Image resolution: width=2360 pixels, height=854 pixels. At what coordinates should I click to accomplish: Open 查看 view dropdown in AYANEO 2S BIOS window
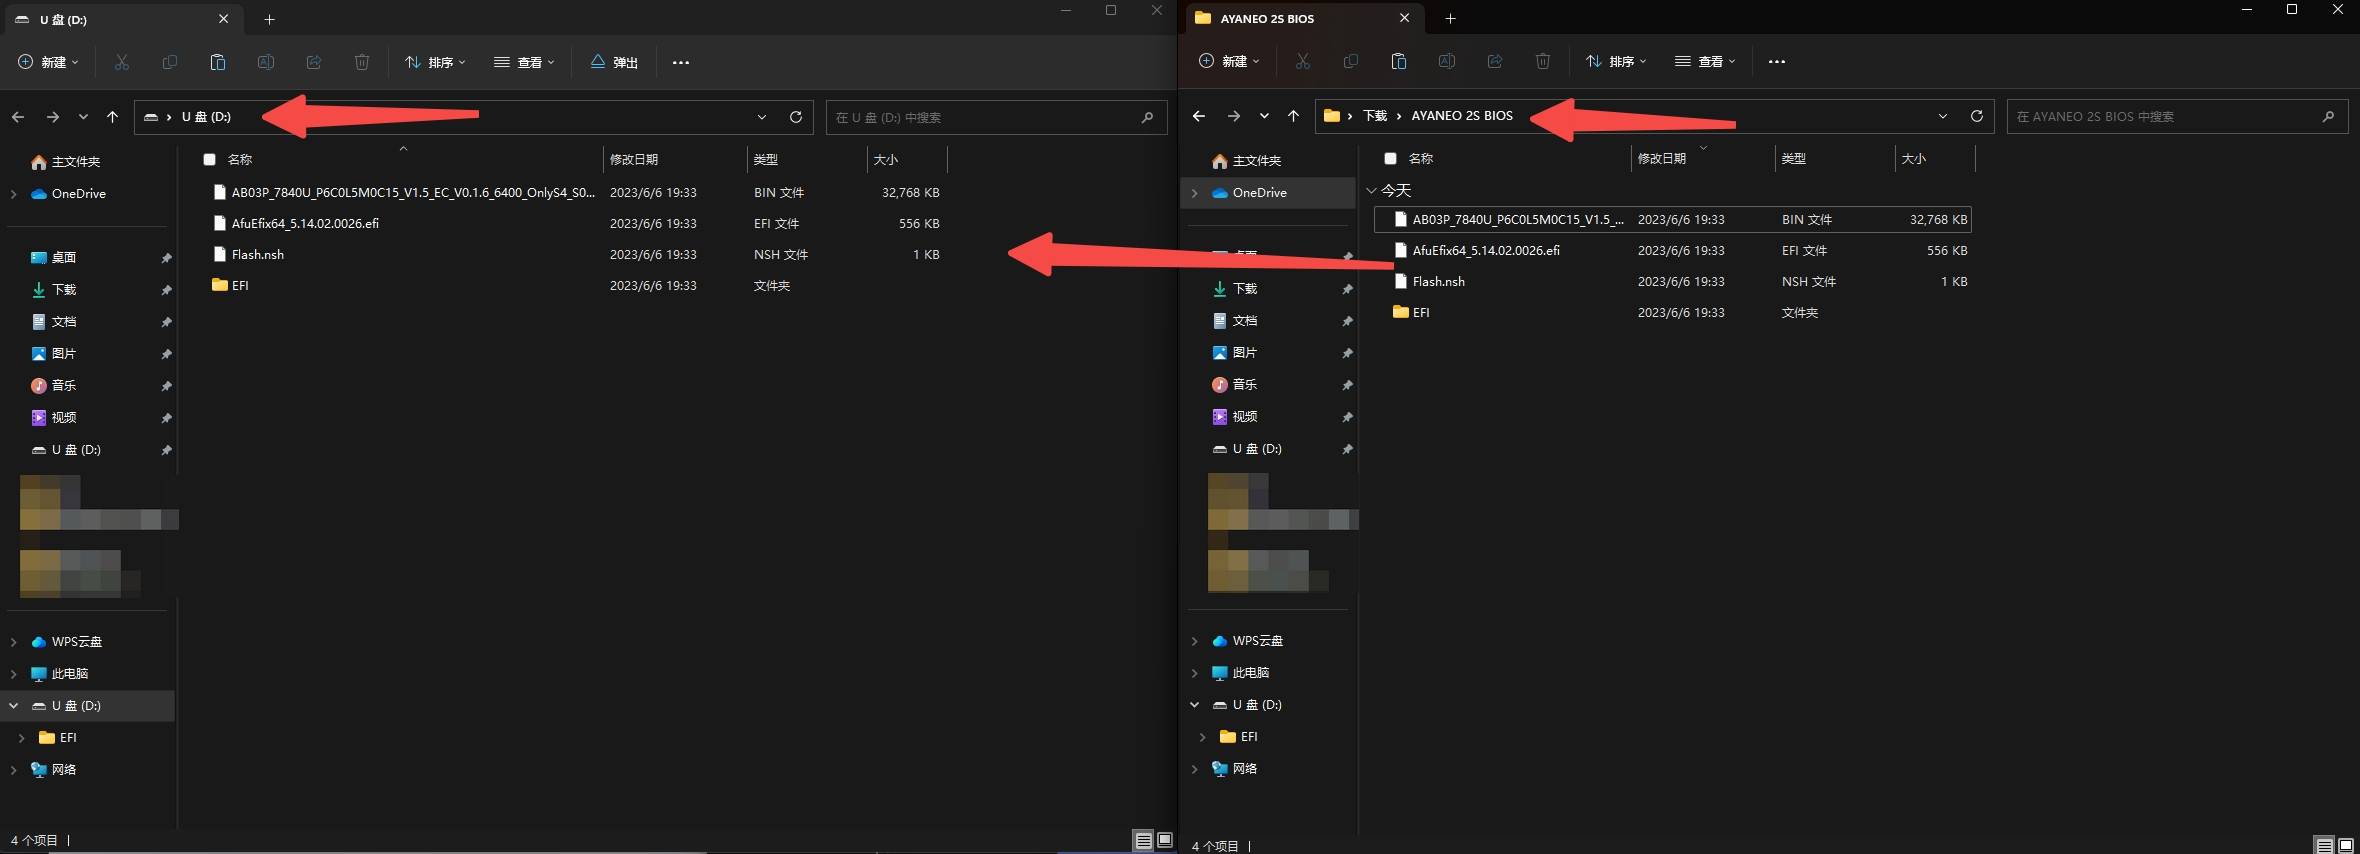point(1705,61)
